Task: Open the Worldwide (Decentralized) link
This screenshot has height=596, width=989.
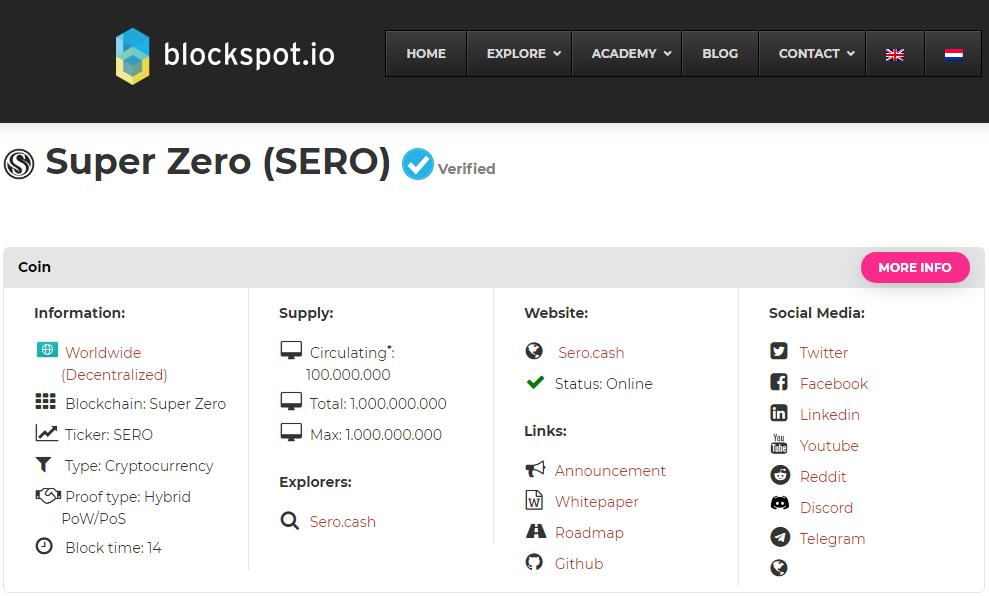Action: coord(114,363)
